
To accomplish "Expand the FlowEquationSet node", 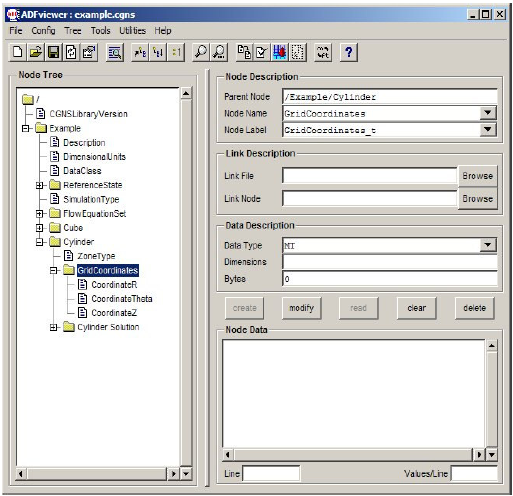I will [x=39, y=214].
